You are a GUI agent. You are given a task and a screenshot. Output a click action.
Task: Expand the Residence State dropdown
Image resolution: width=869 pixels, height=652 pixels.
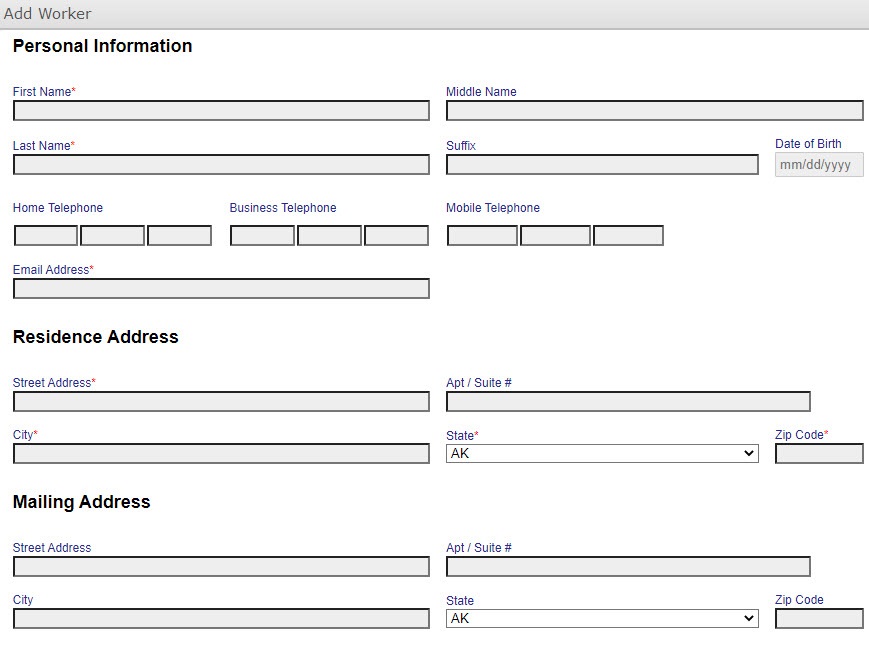(x=602, y=454)
